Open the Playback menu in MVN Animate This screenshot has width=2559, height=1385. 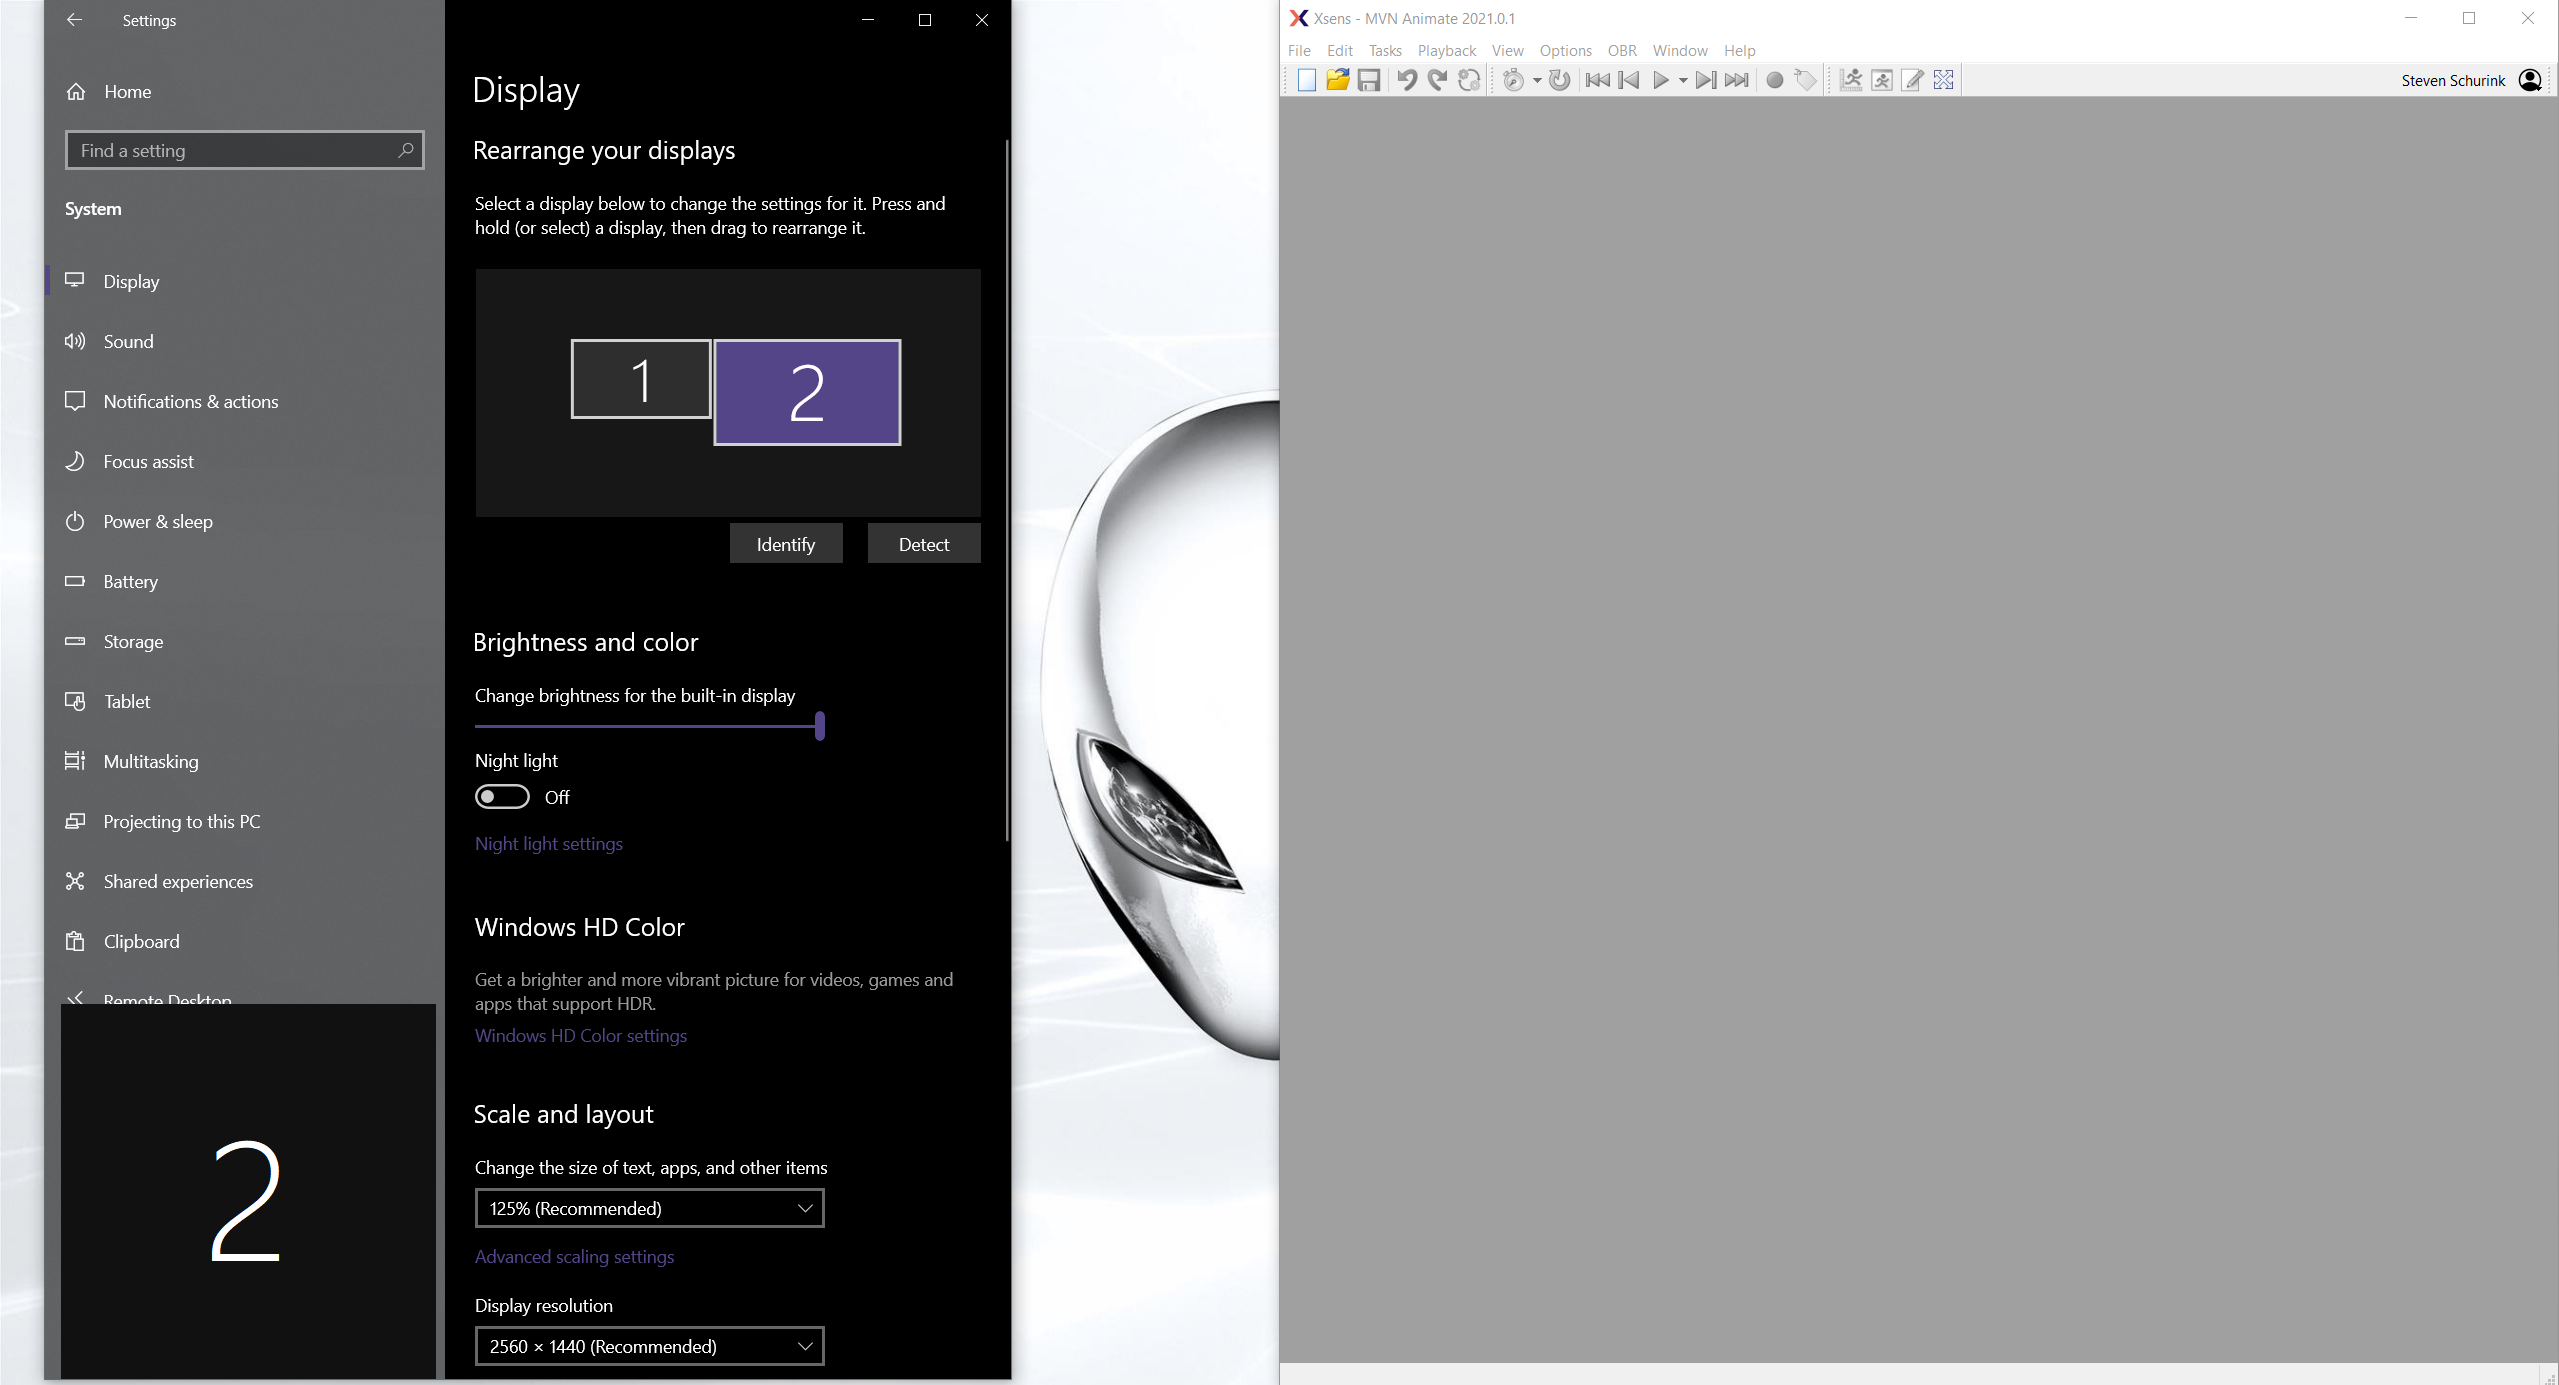click(x=1445, y=50)
